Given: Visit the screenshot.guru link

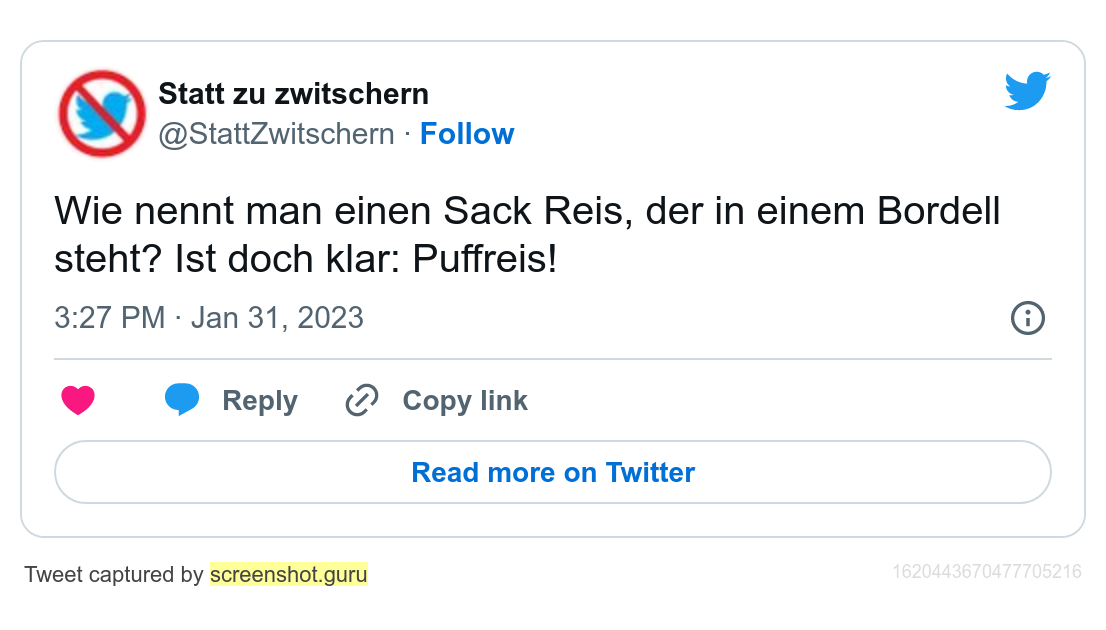Looking at the screenshot, I should 289,575.
